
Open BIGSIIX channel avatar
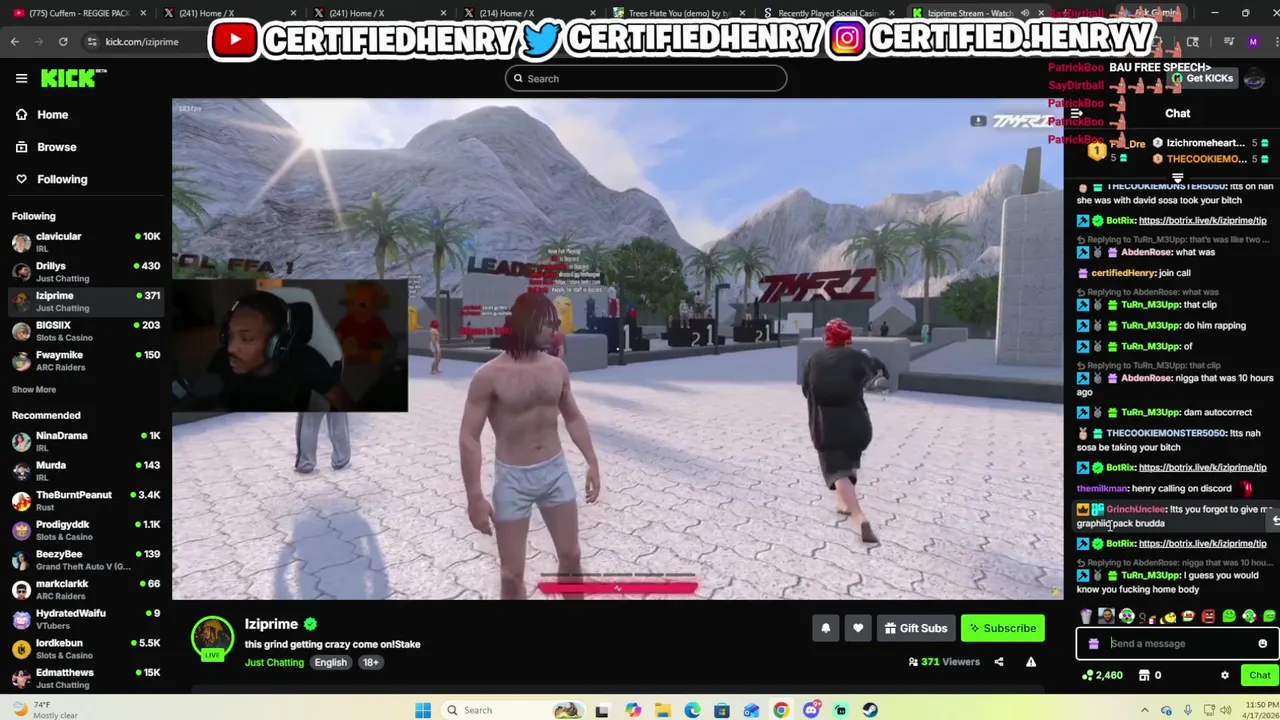click(21, 331)
